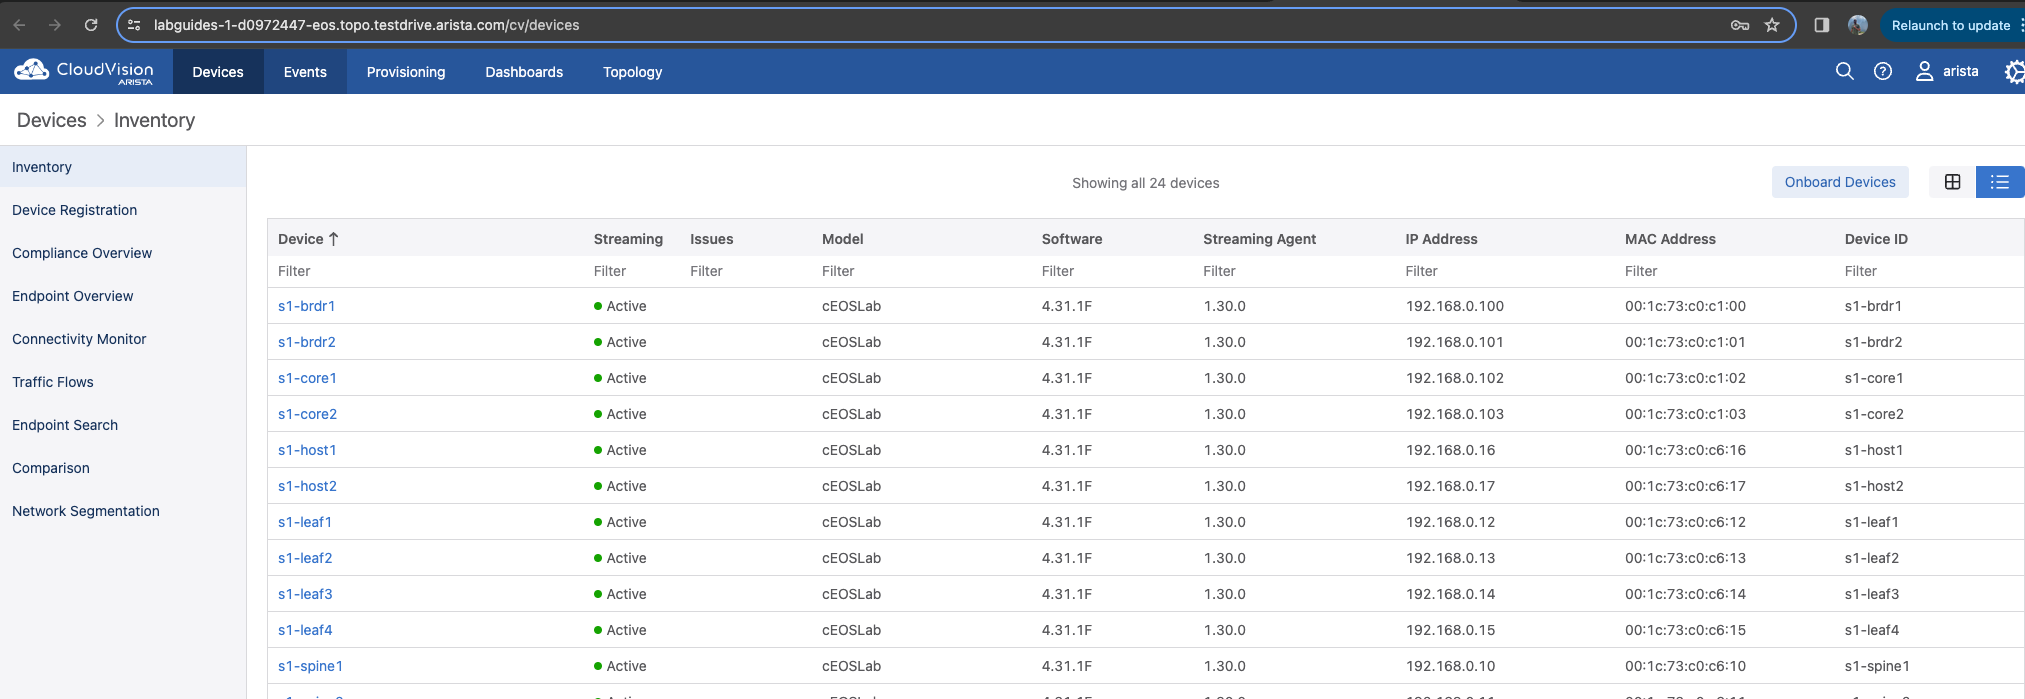The image size is (2025, 699).
Task: Click the arista user profile icon
Action: click(1924, 71)
